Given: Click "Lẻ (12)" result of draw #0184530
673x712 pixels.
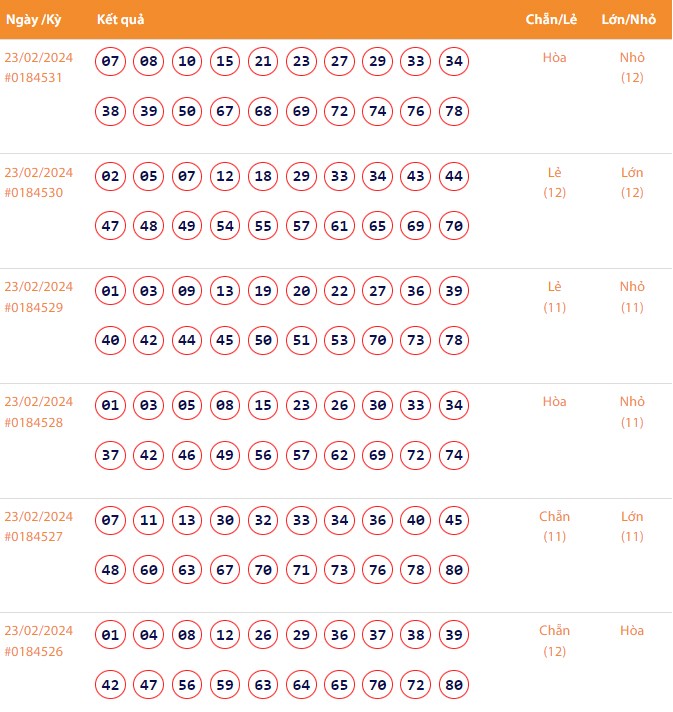Looking at the screenshot, I should [x=555, y=182].
